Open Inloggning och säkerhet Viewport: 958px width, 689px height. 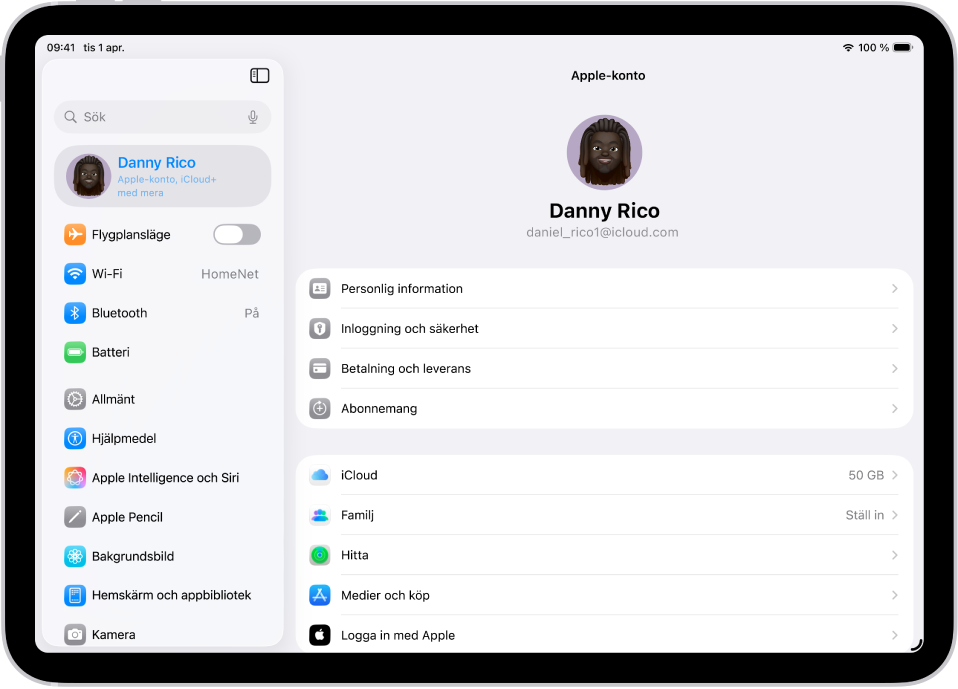[x=604, y=328]
